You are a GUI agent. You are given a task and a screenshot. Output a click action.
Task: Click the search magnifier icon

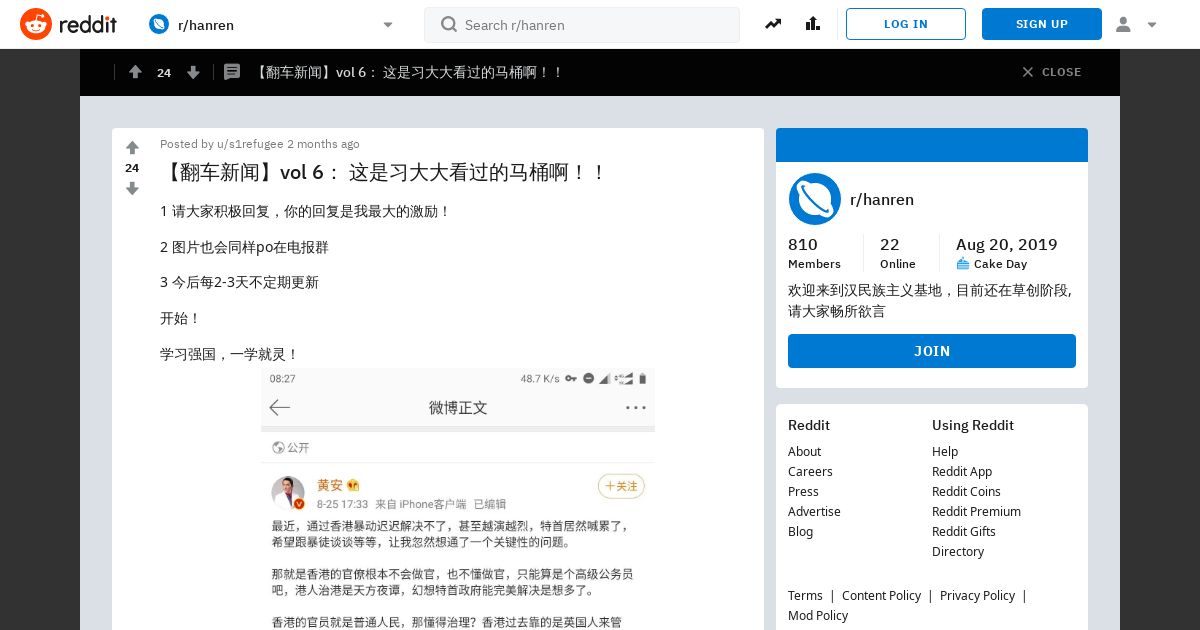point(449,24)
